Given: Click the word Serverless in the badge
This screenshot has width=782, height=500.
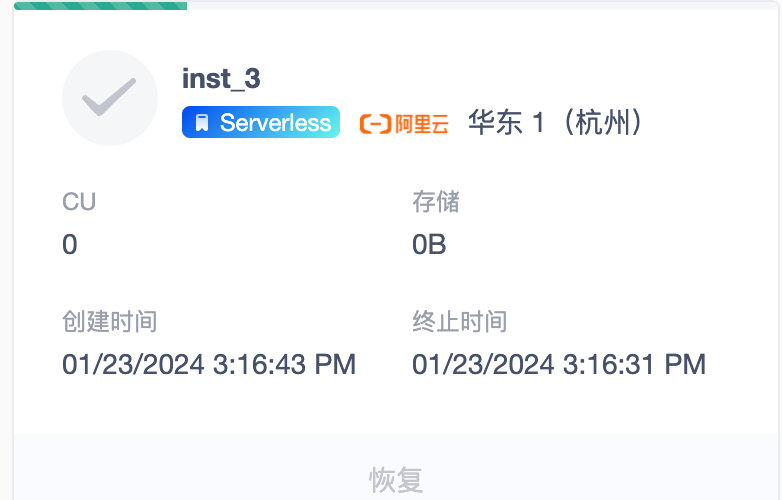Looking at the screenshot, I should coord(275,123).
